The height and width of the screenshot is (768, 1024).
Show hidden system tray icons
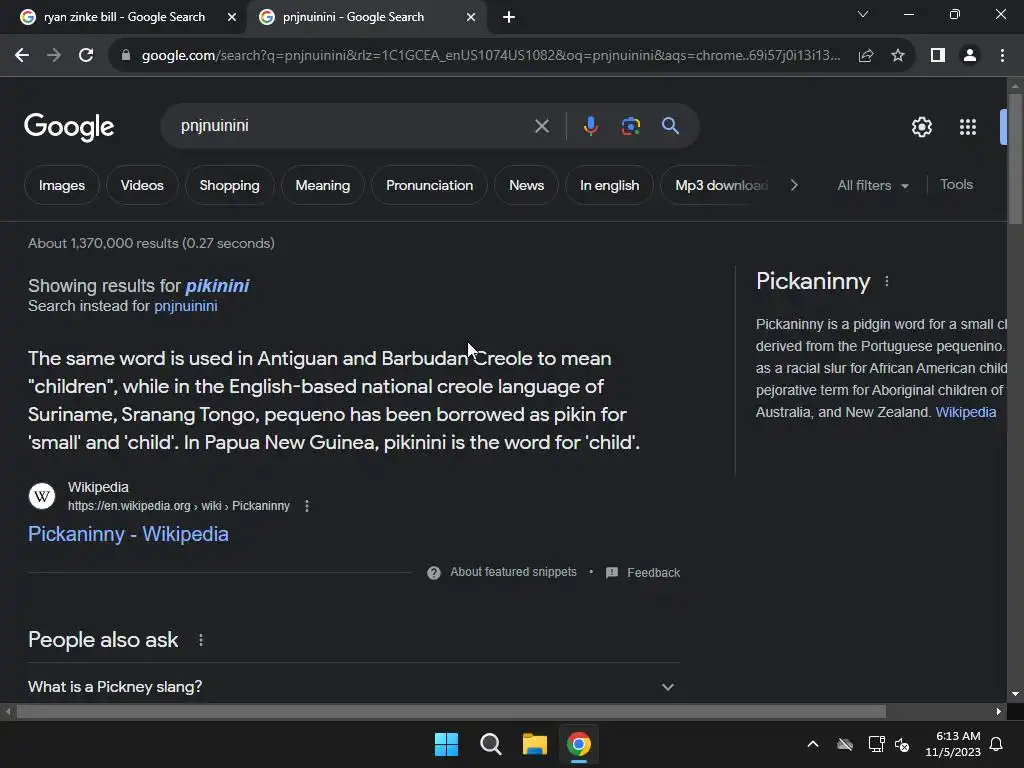pyautogui.click(x=813, y=744)
